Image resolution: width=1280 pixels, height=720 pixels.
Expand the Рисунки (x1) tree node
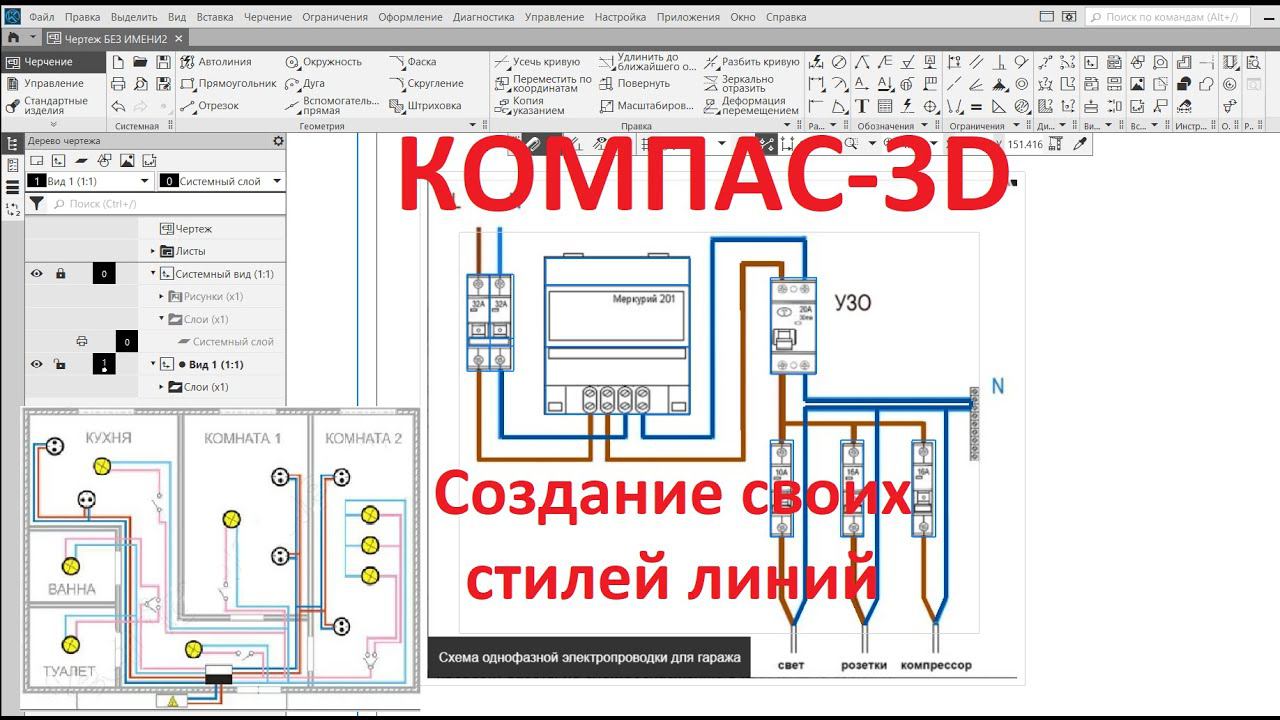(161, 297)
